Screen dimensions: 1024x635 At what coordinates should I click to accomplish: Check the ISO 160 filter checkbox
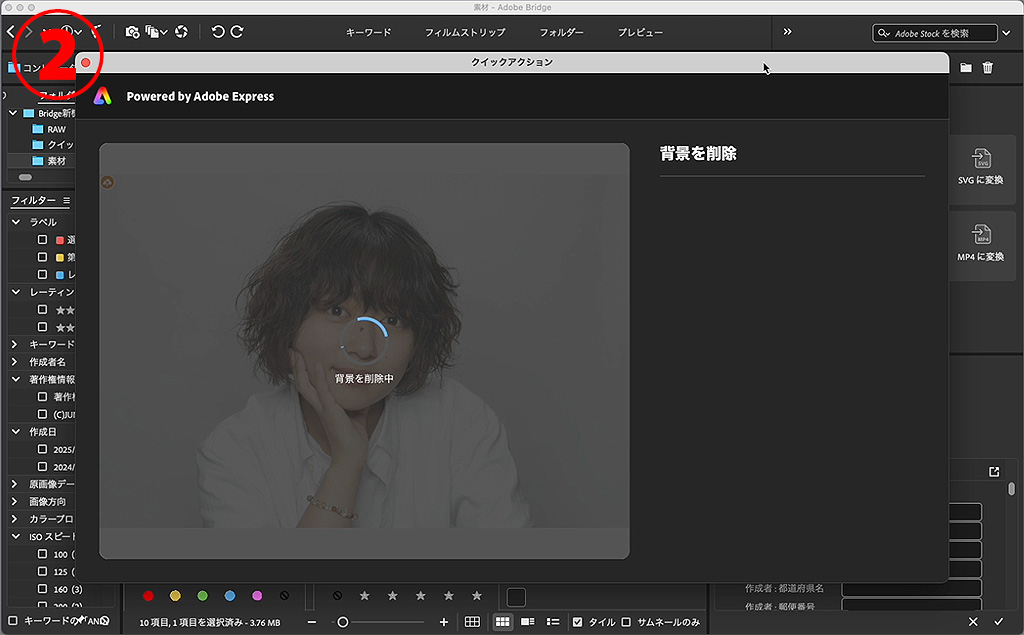click(42, 589)
